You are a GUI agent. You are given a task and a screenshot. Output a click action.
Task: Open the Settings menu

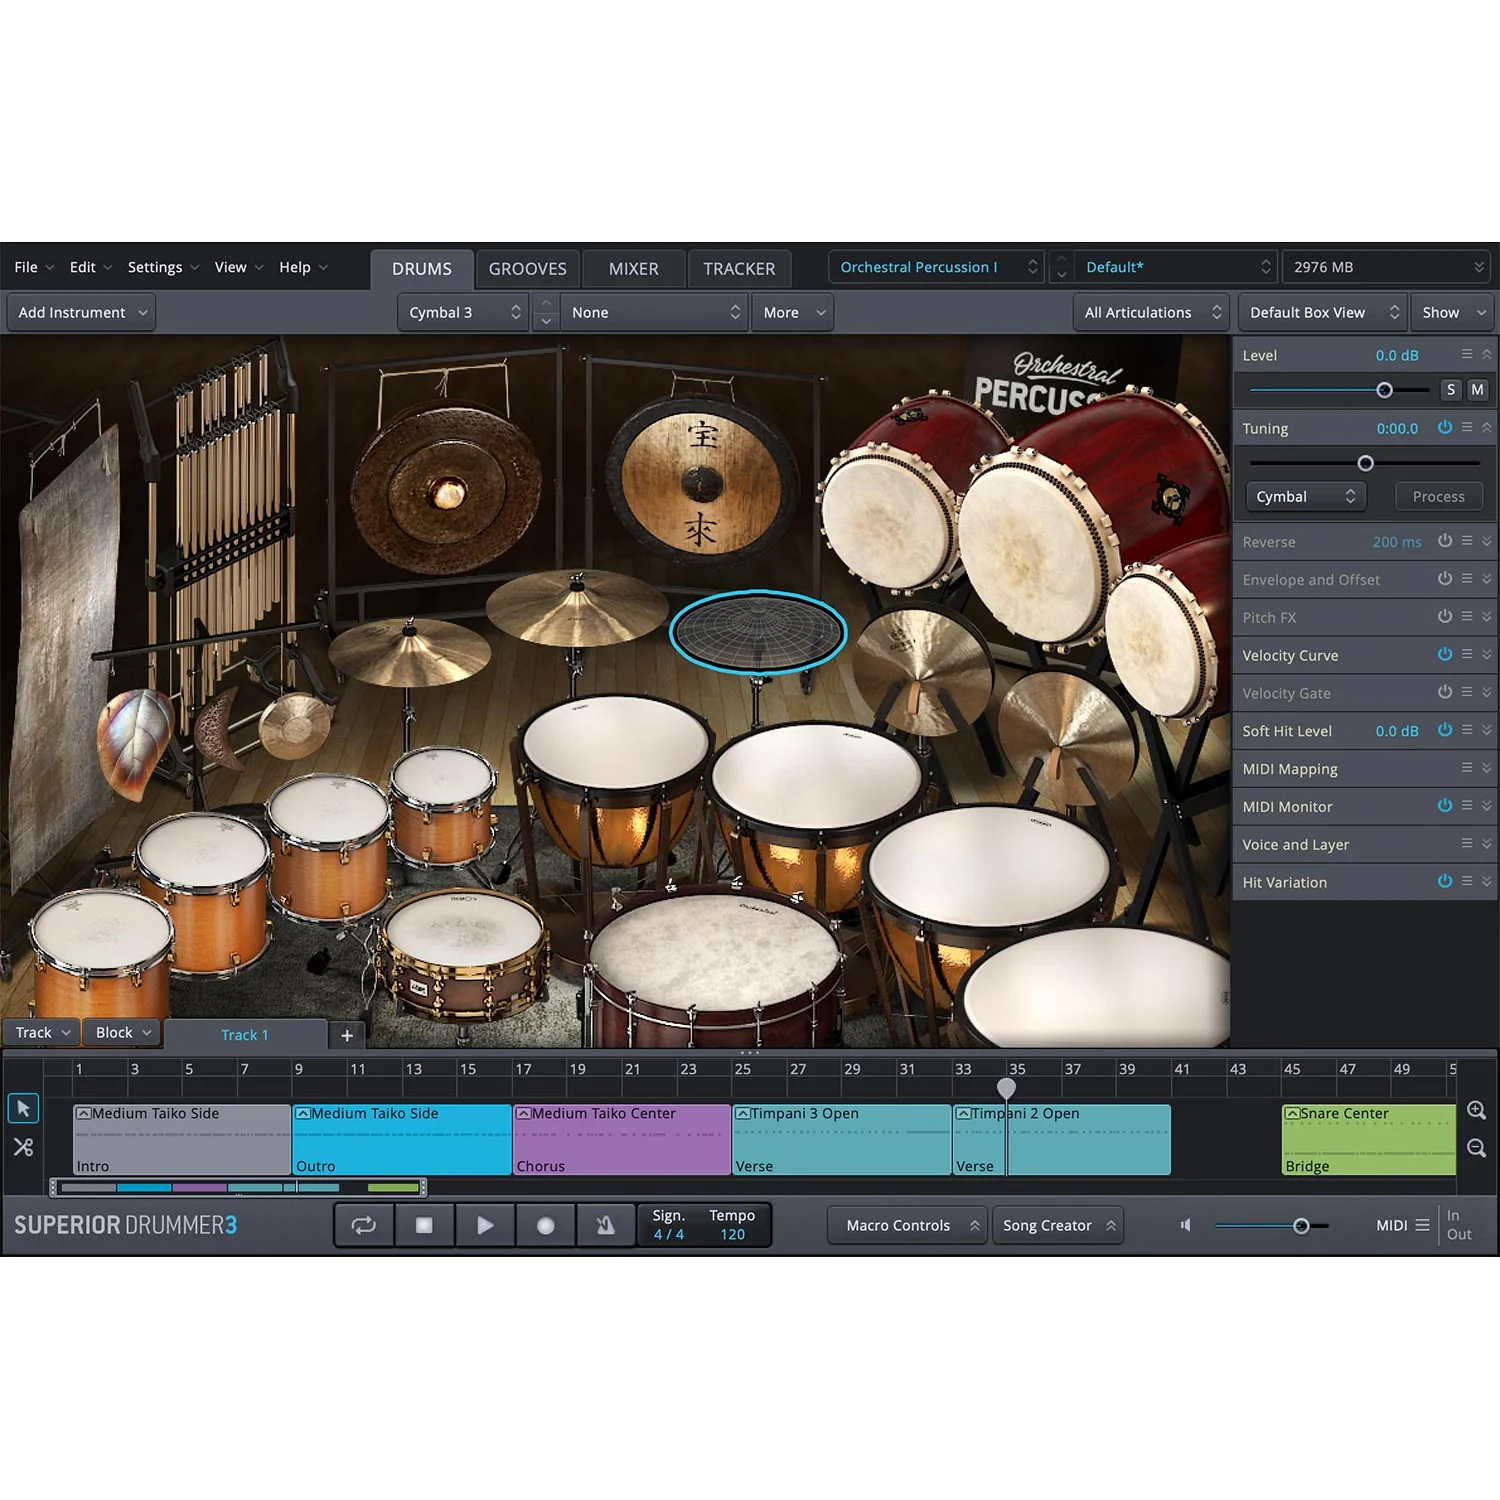tap(163, 267)
